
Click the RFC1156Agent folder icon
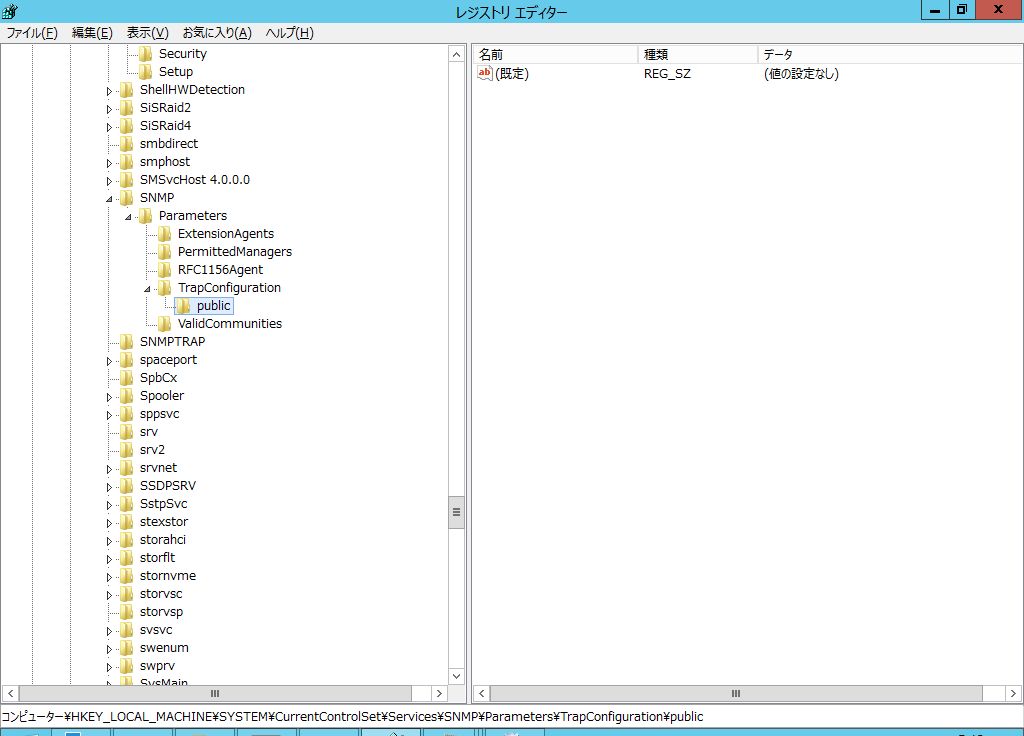165,269
